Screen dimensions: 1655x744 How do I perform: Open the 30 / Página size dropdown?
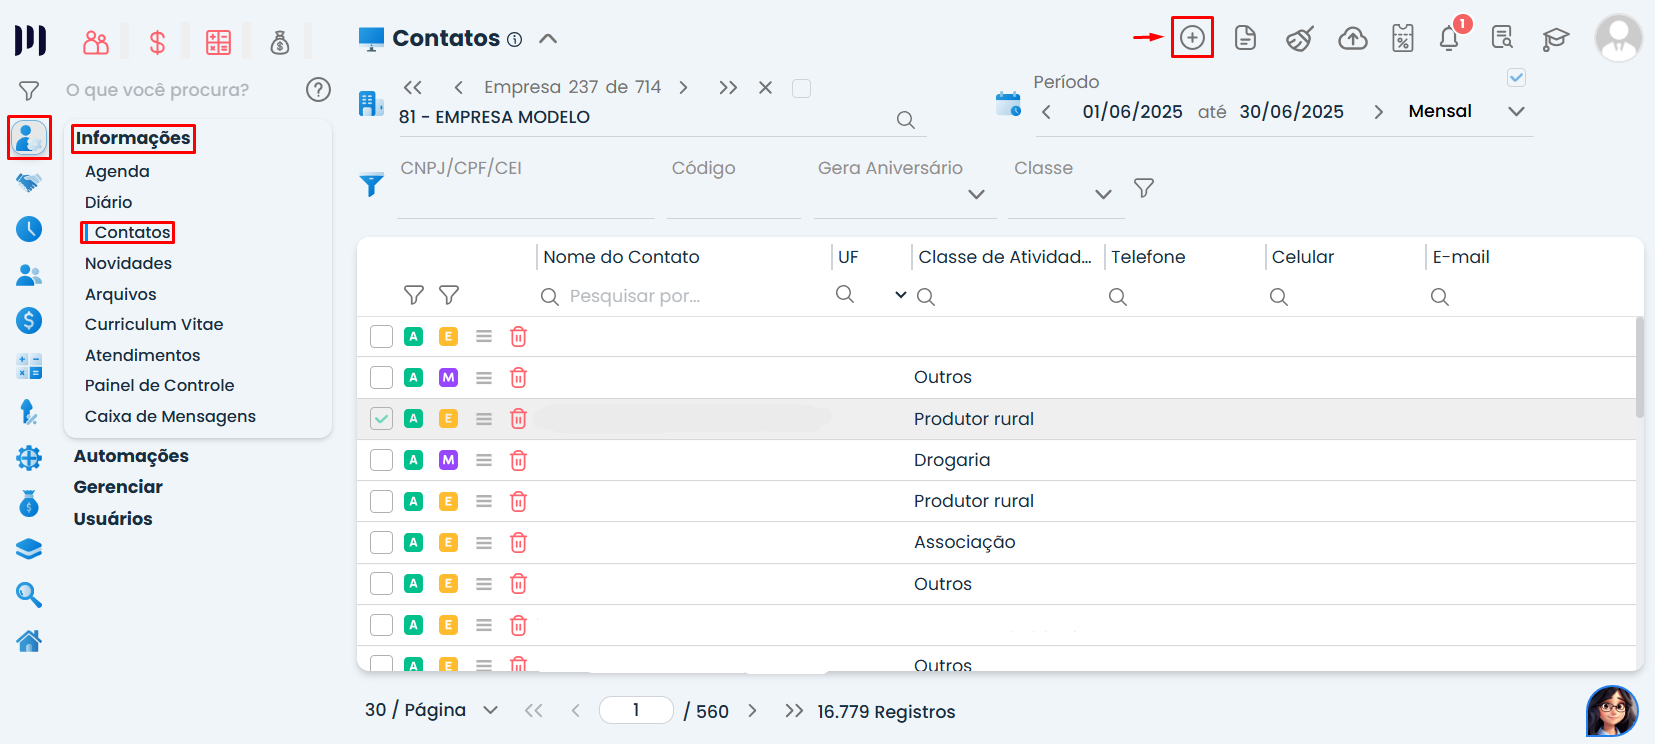[x=490, y=710]
